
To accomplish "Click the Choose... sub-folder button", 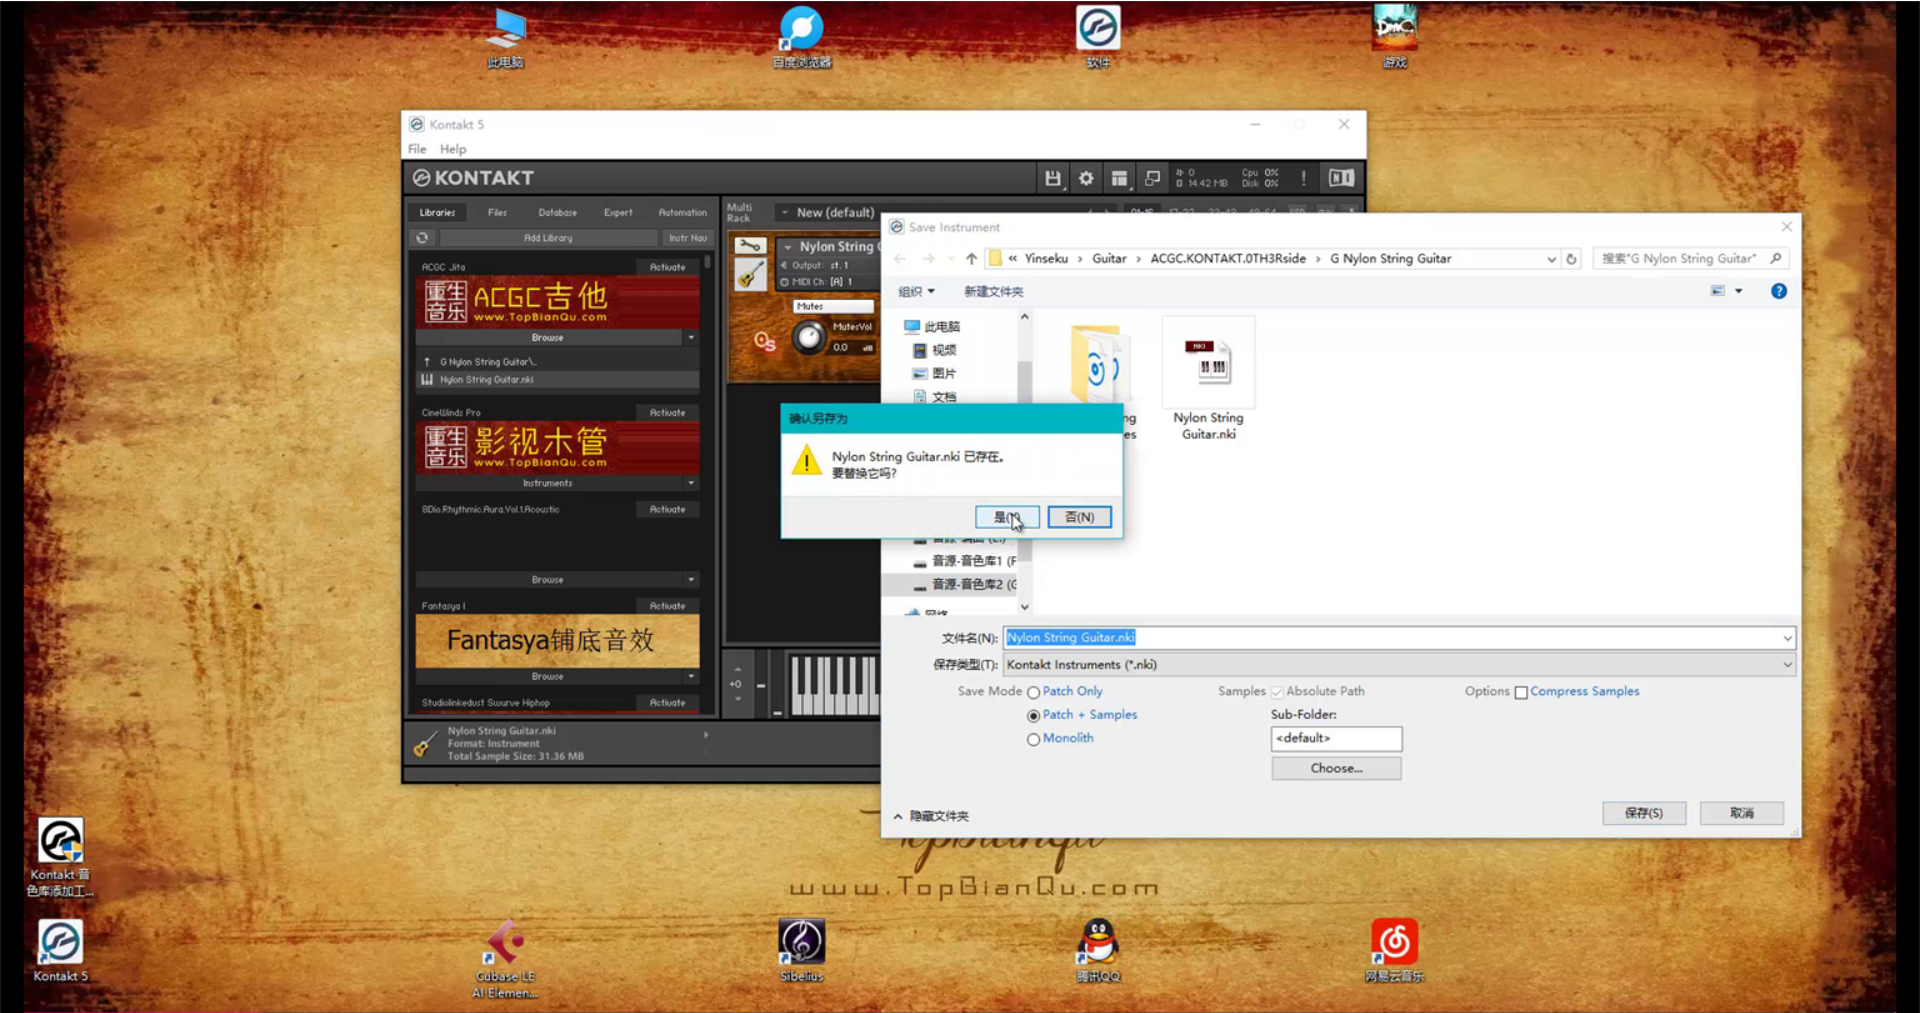I will [1336, 768].
